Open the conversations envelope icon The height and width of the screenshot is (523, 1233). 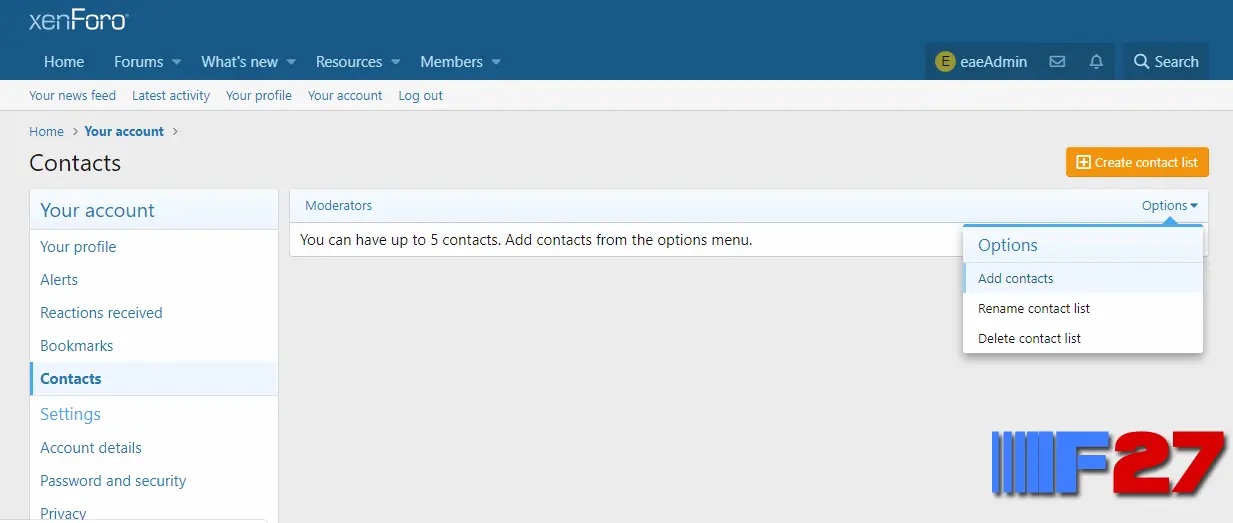1057,62
